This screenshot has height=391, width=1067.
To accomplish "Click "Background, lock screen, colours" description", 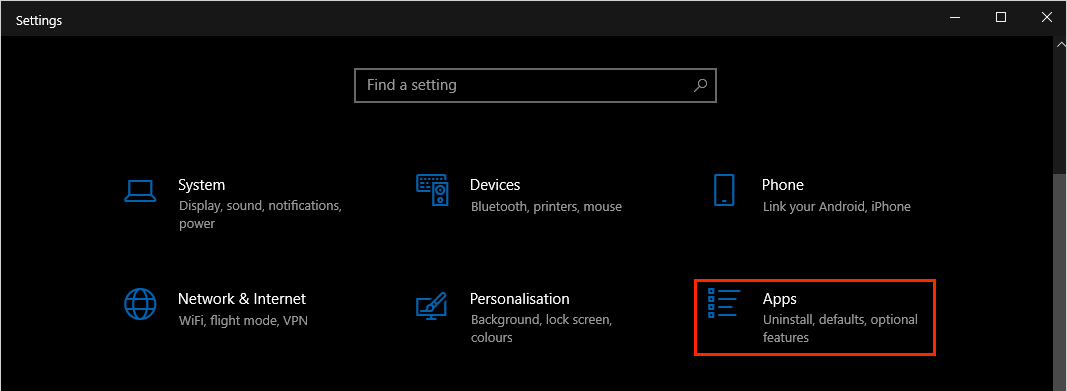I will (542, 328).
